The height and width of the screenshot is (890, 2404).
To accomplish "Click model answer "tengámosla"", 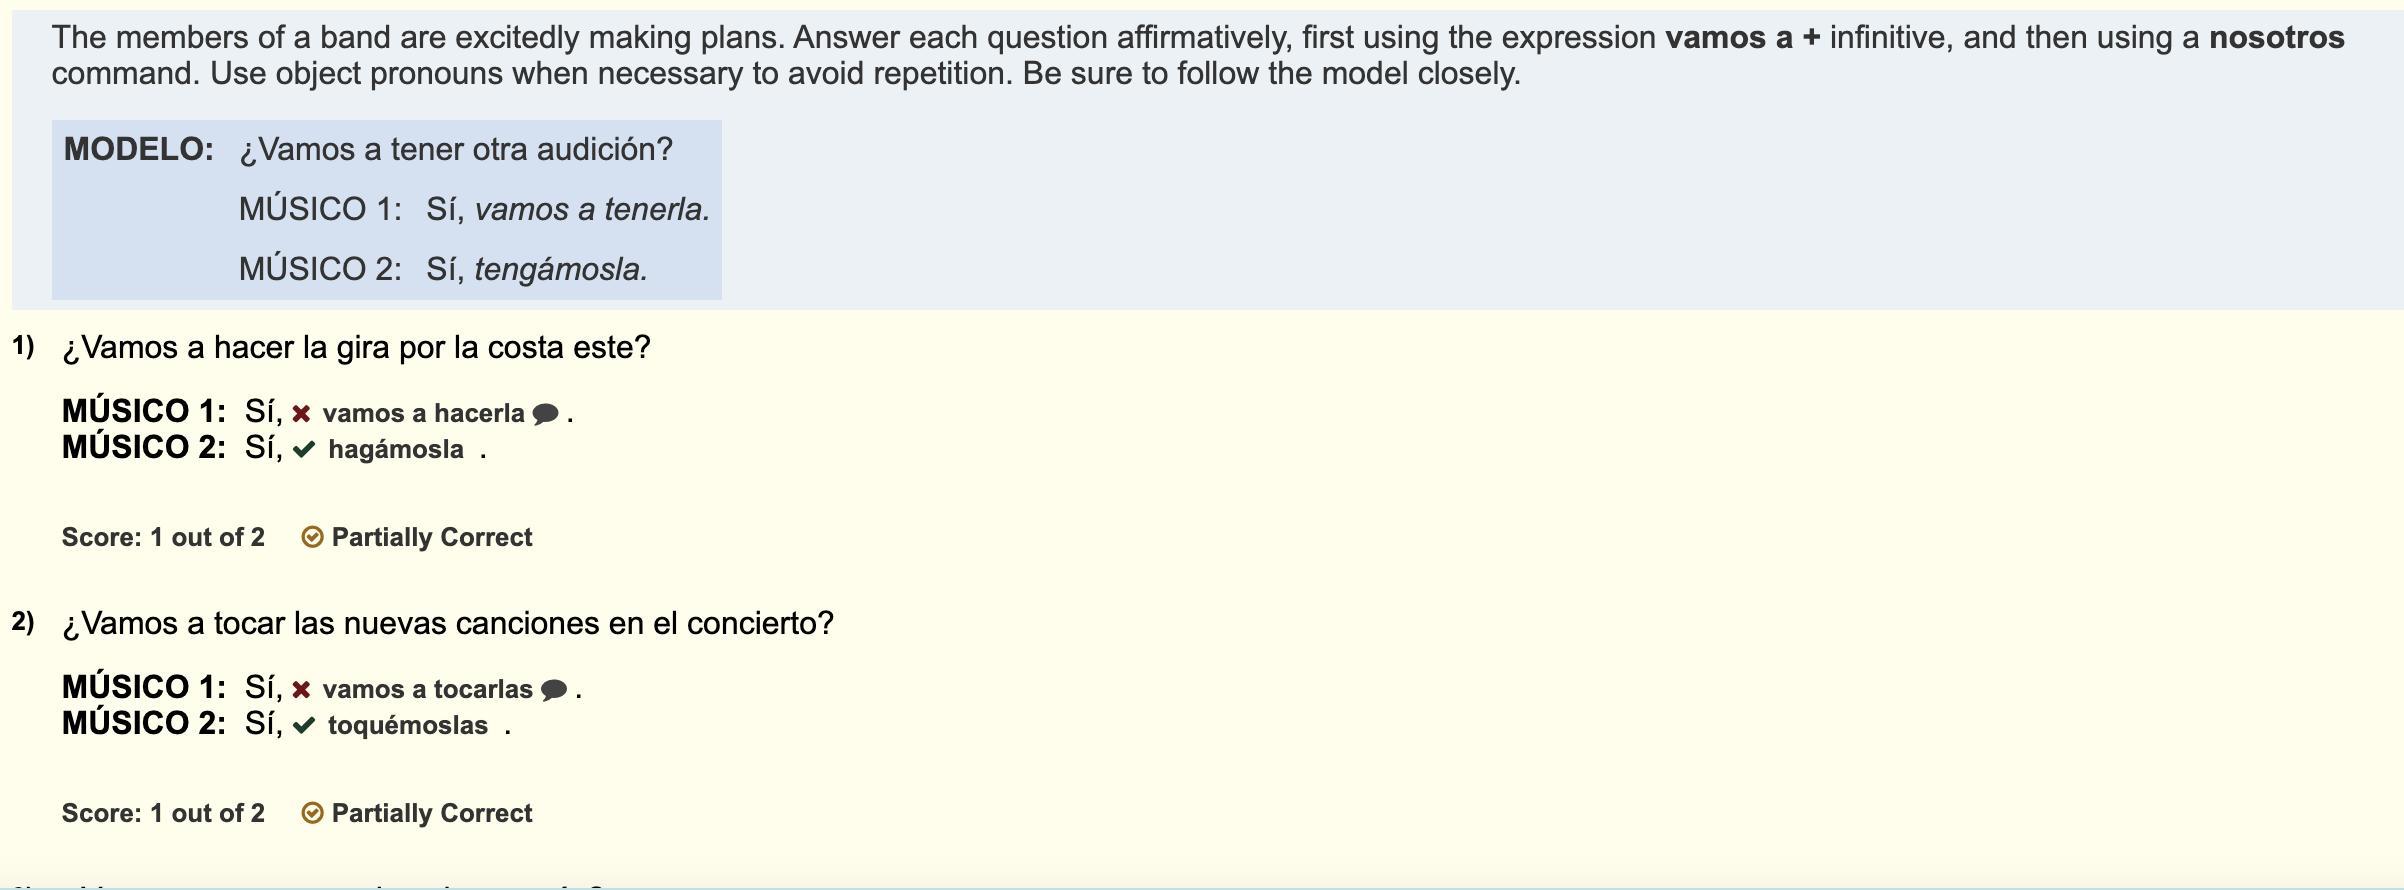I will [x=560, y=270].
